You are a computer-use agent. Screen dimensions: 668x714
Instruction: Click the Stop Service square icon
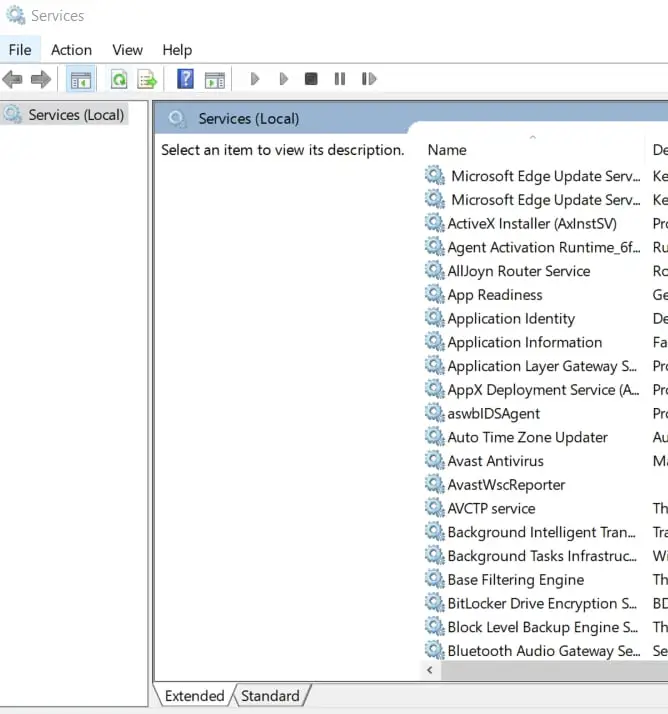[x=311, y=79]
